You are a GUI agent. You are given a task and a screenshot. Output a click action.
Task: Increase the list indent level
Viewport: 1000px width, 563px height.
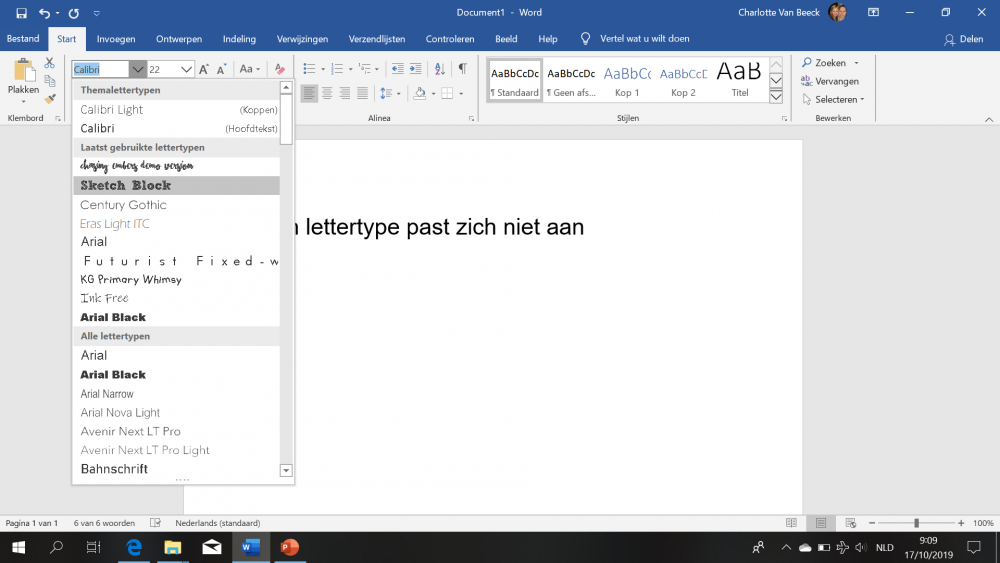tap(417, 69)
